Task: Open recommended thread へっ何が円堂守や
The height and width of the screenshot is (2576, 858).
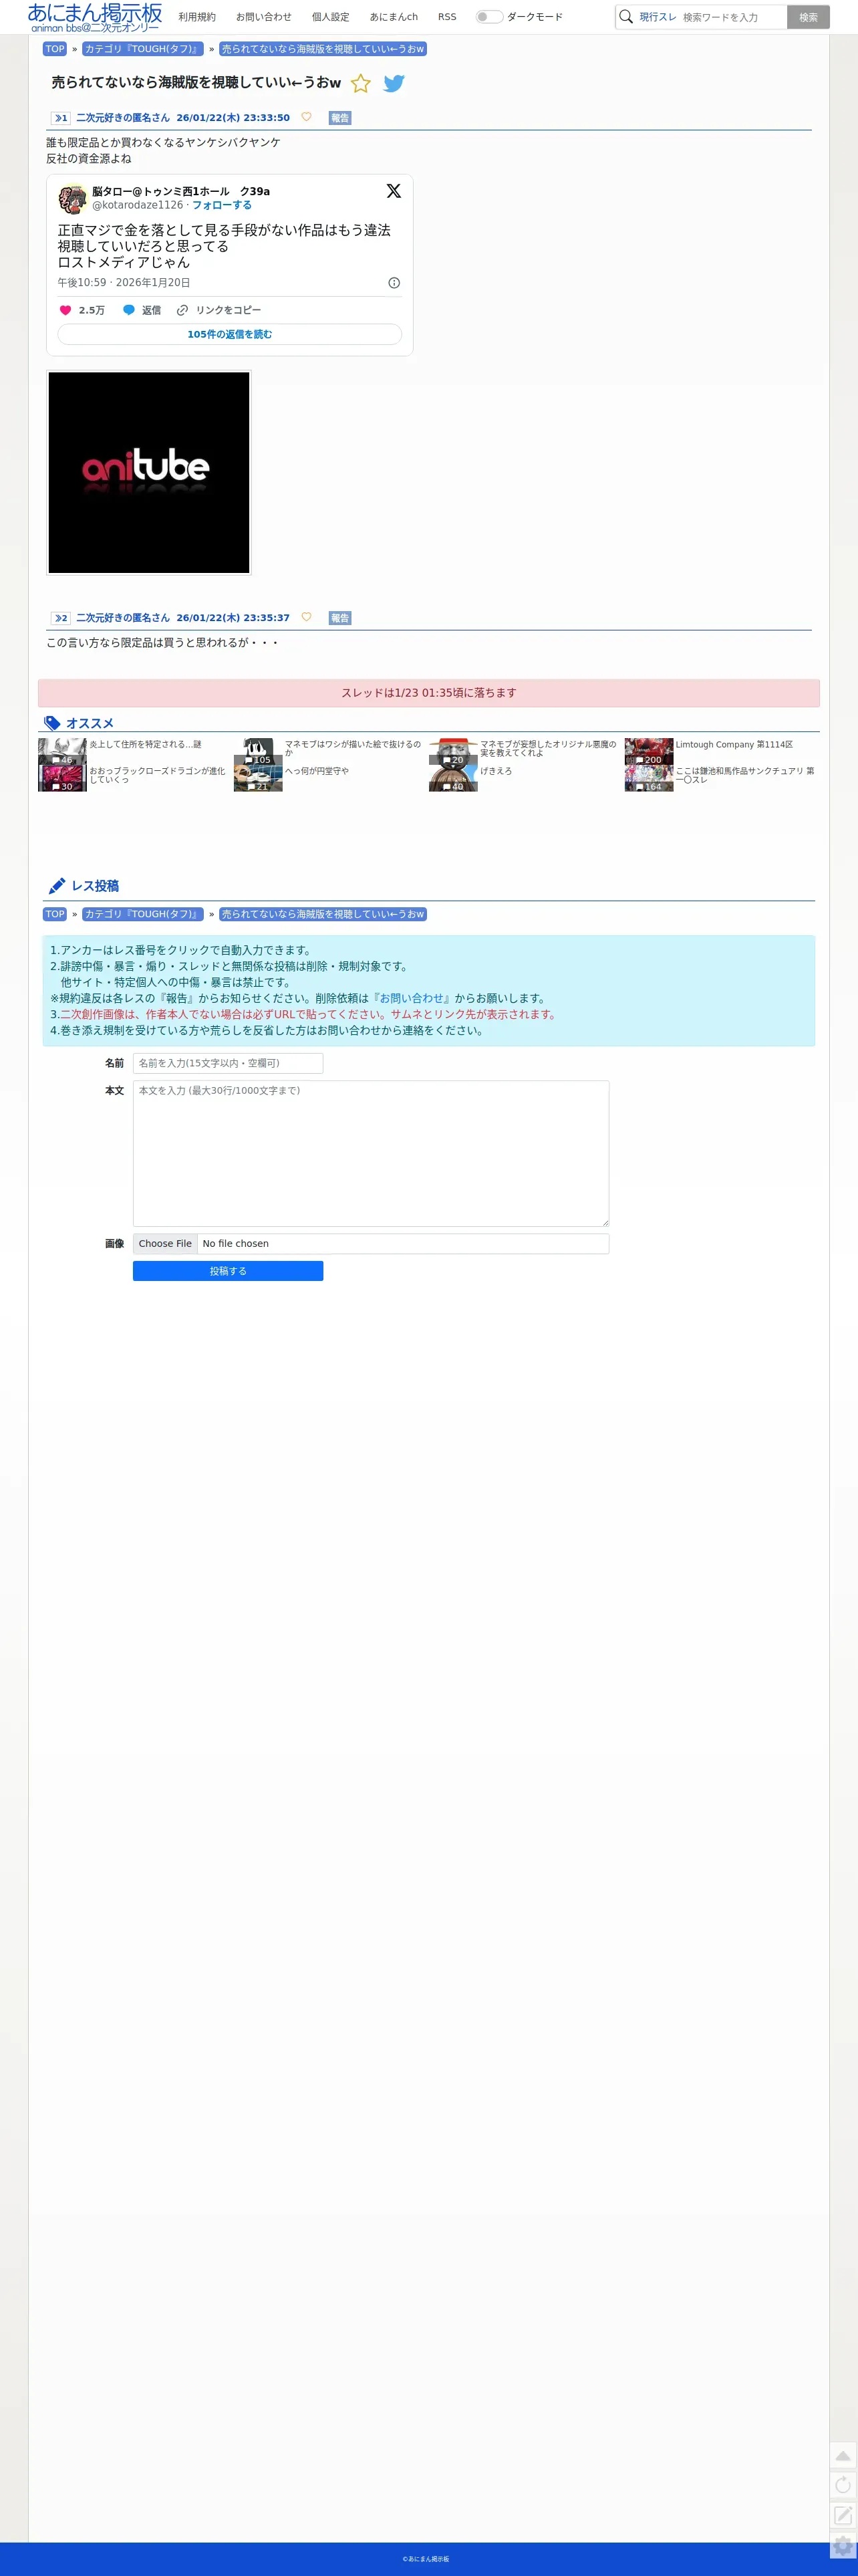Action: tap(317, 771)
